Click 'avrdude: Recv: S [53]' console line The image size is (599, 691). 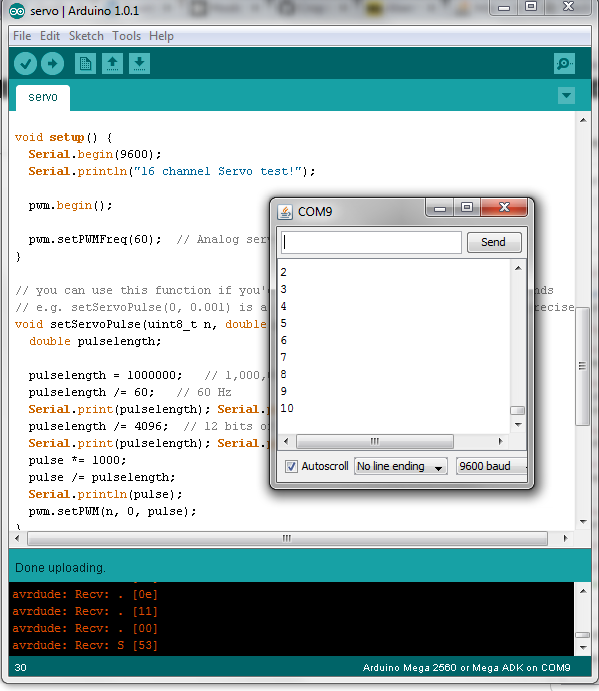pyautogui.click(x=85, y=646)
